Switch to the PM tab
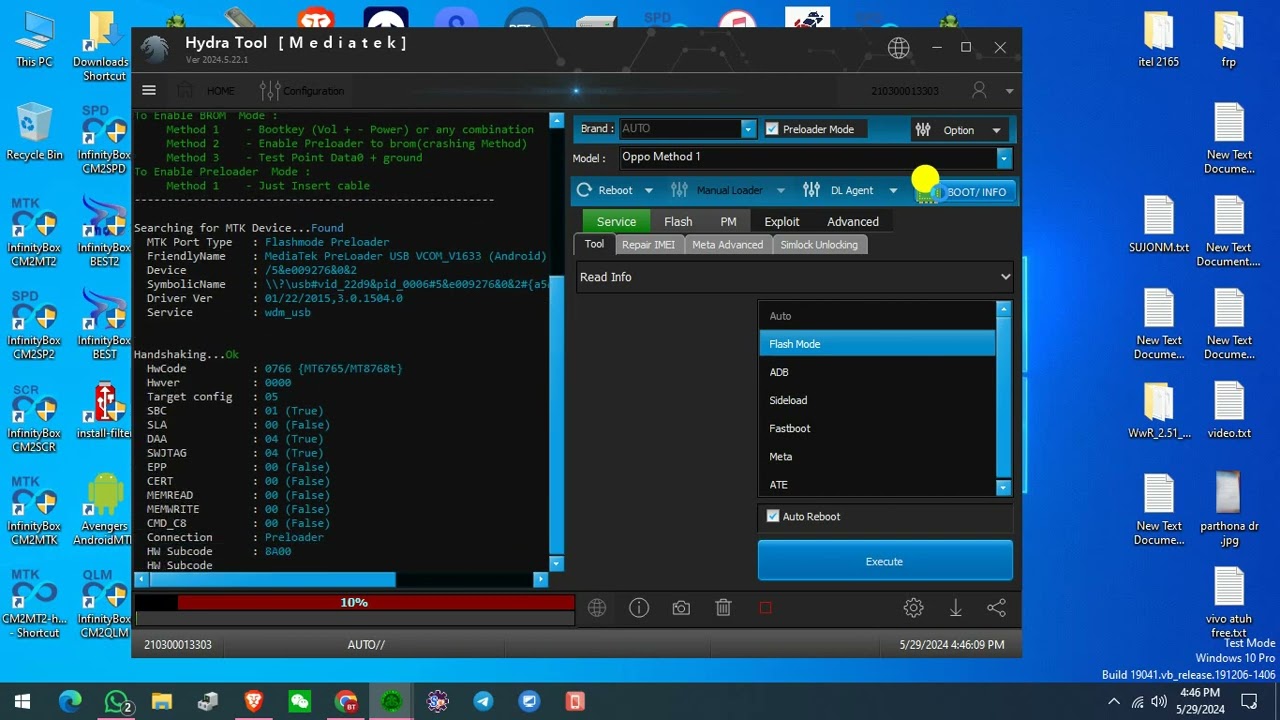Screen dimensions: 1280x720 coord(728,222)
